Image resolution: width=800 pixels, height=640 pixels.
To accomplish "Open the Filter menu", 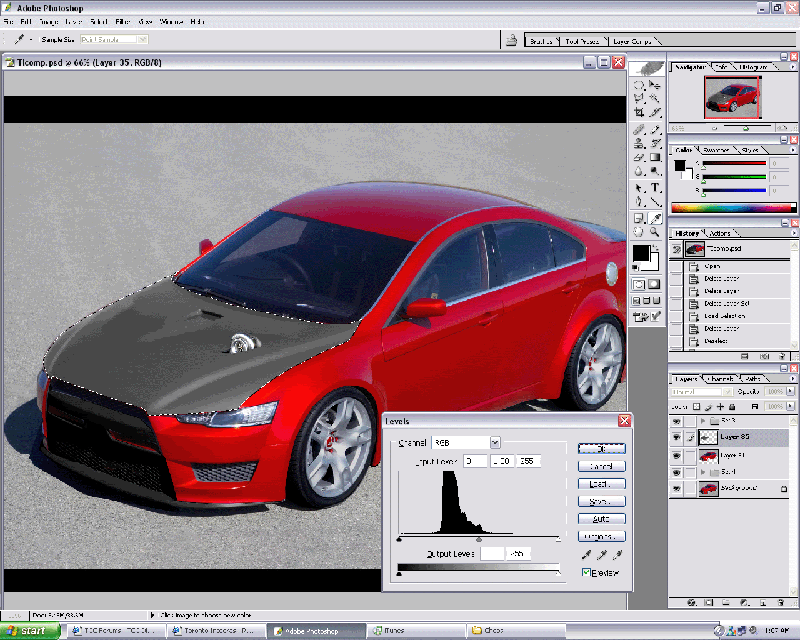I will tap(122, 19).
